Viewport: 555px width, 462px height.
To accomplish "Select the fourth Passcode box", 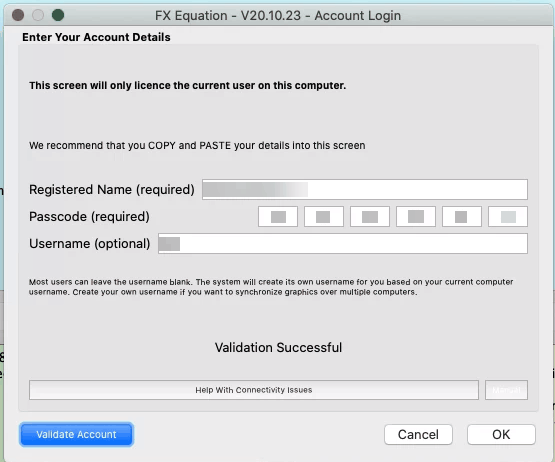I will point(416,217).
